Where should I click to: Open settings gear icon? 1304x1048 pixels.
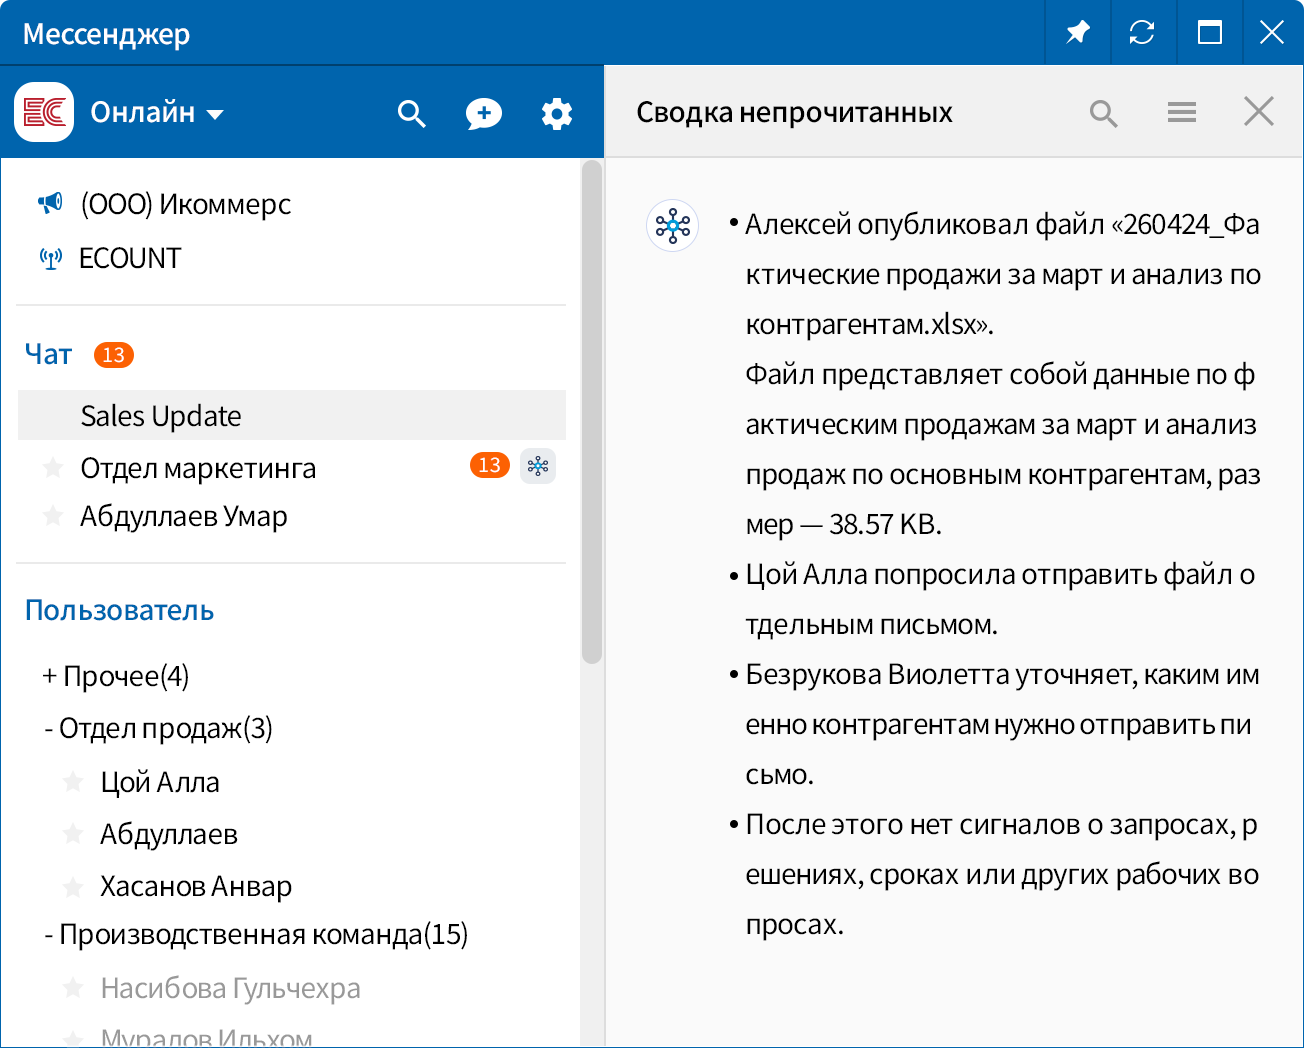[x=557, y=113]
